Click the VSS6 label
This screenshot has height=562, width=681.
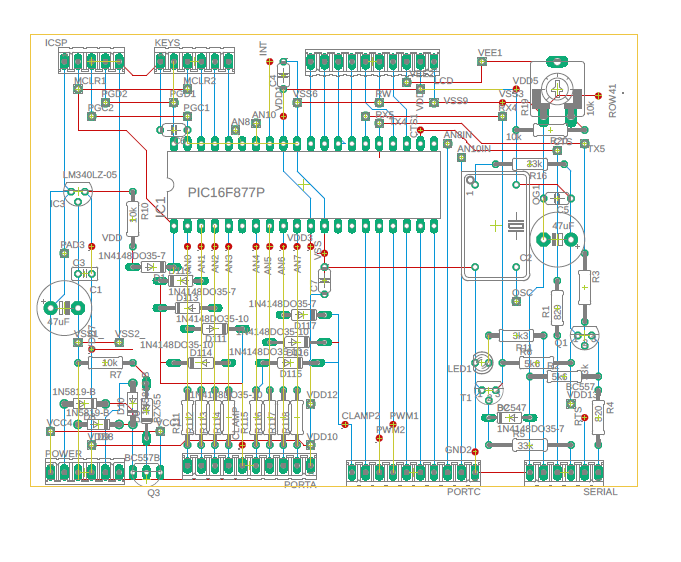point(305,94)
